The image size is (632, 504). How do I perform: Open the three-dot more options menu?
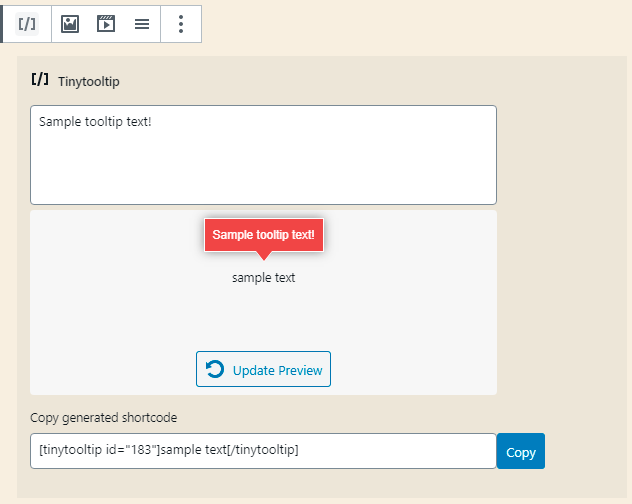pyautogui.click(x=180, y=24)
